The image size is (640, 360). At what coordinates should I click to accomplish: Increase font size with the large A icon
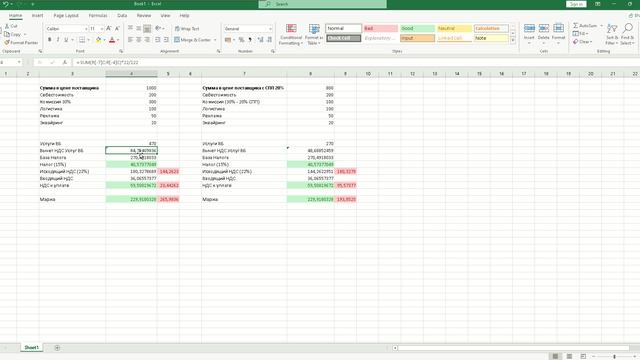coord(109,29)
